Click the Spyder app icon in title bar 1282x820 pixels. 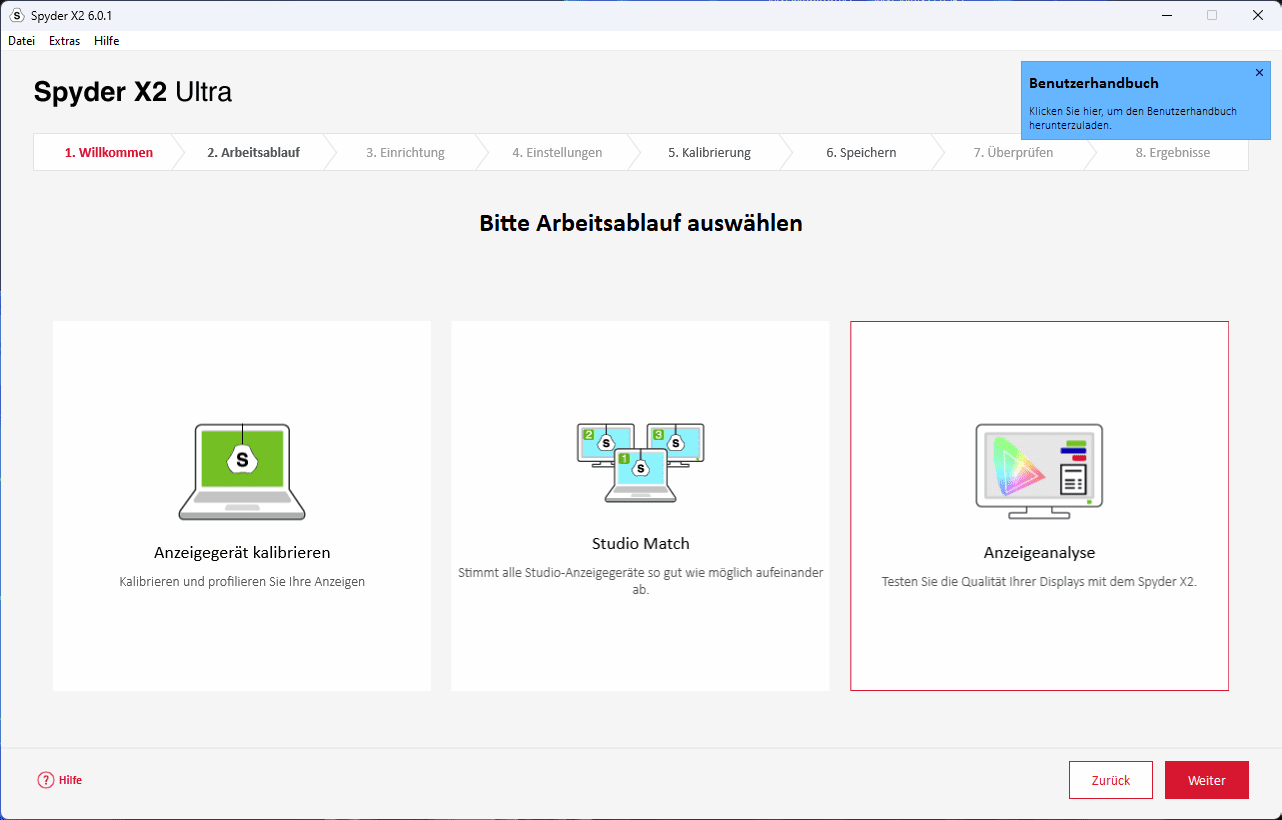click(x=16, y=16)
